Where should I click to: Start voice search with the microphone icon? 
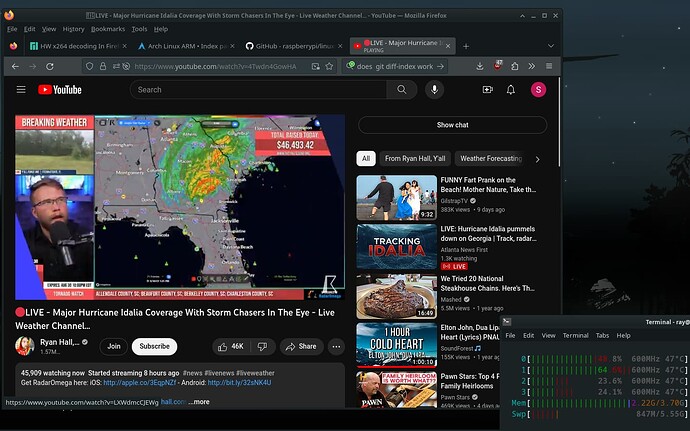point(434,89)
